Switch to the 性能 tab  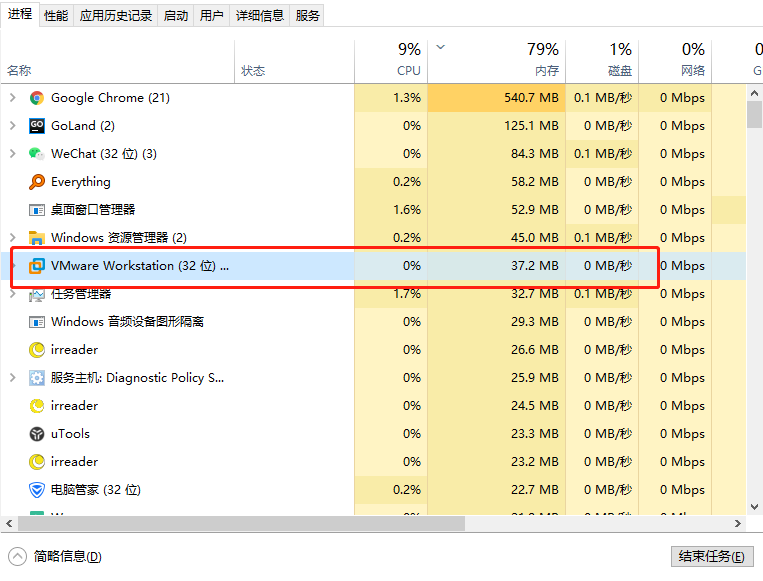pyautogui.click(x=56, y=16)
